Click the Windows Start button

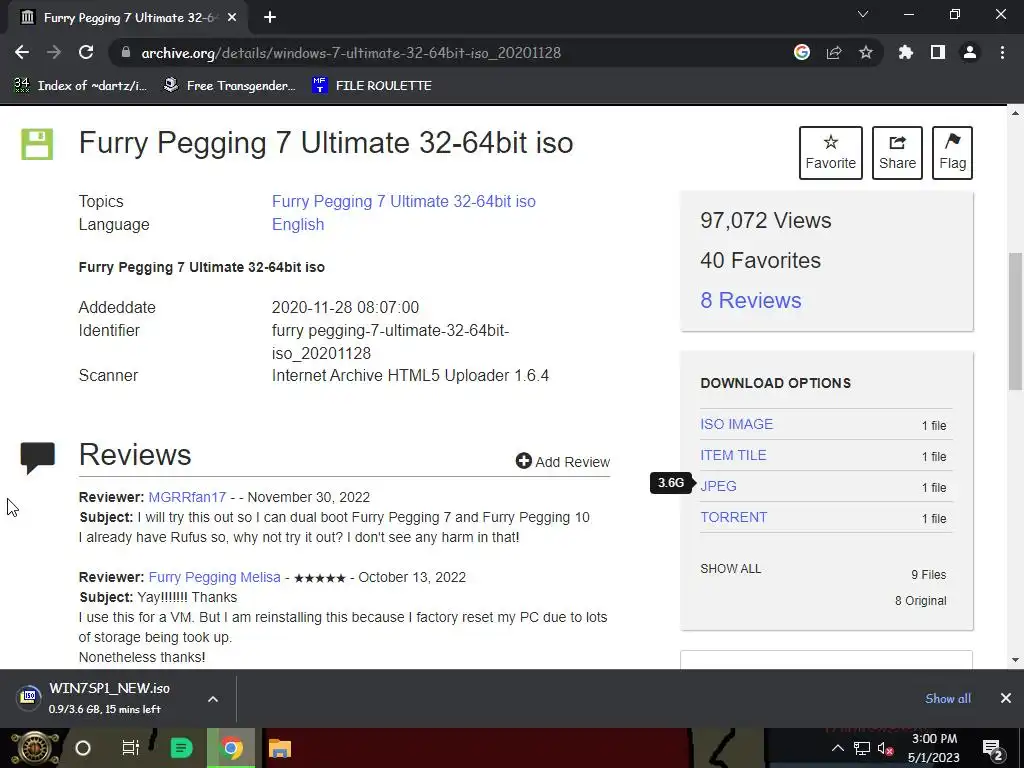click(36, 748)
